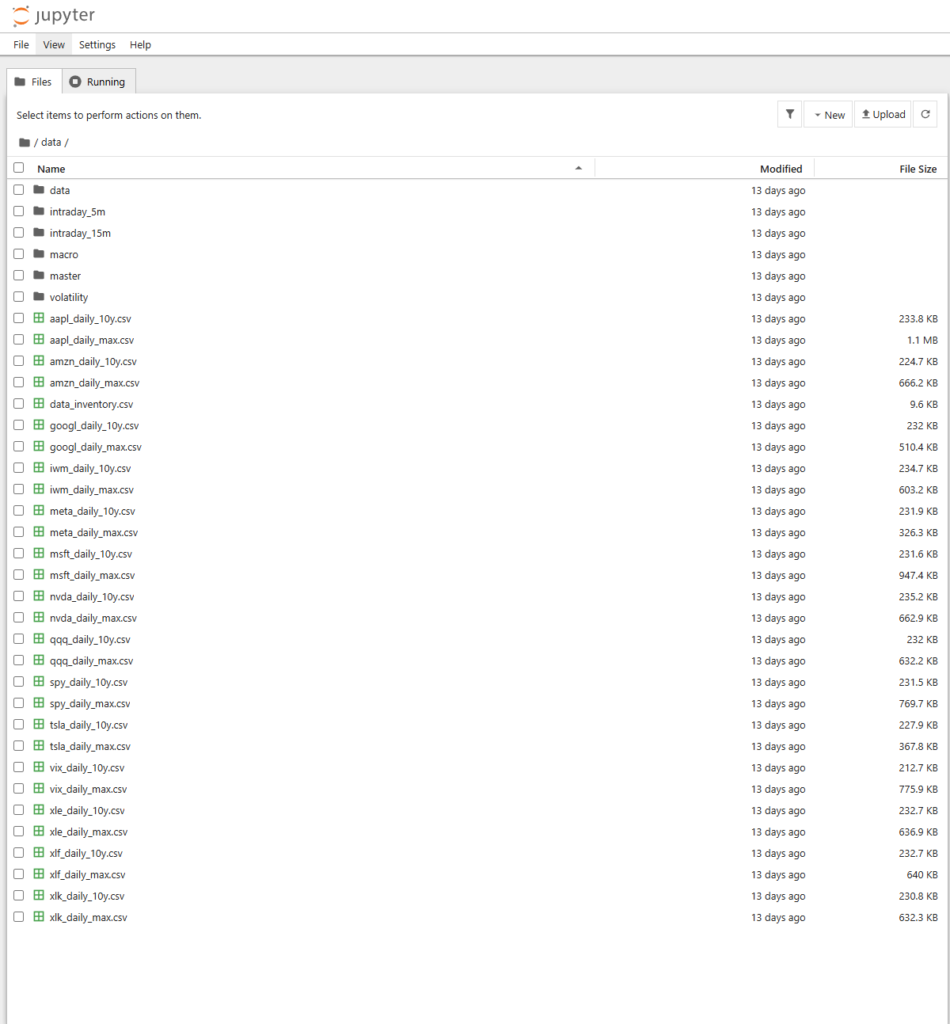Select the xlk_daily_10y.csv file name
950x1024 pixels.
(x=87, y=895)
